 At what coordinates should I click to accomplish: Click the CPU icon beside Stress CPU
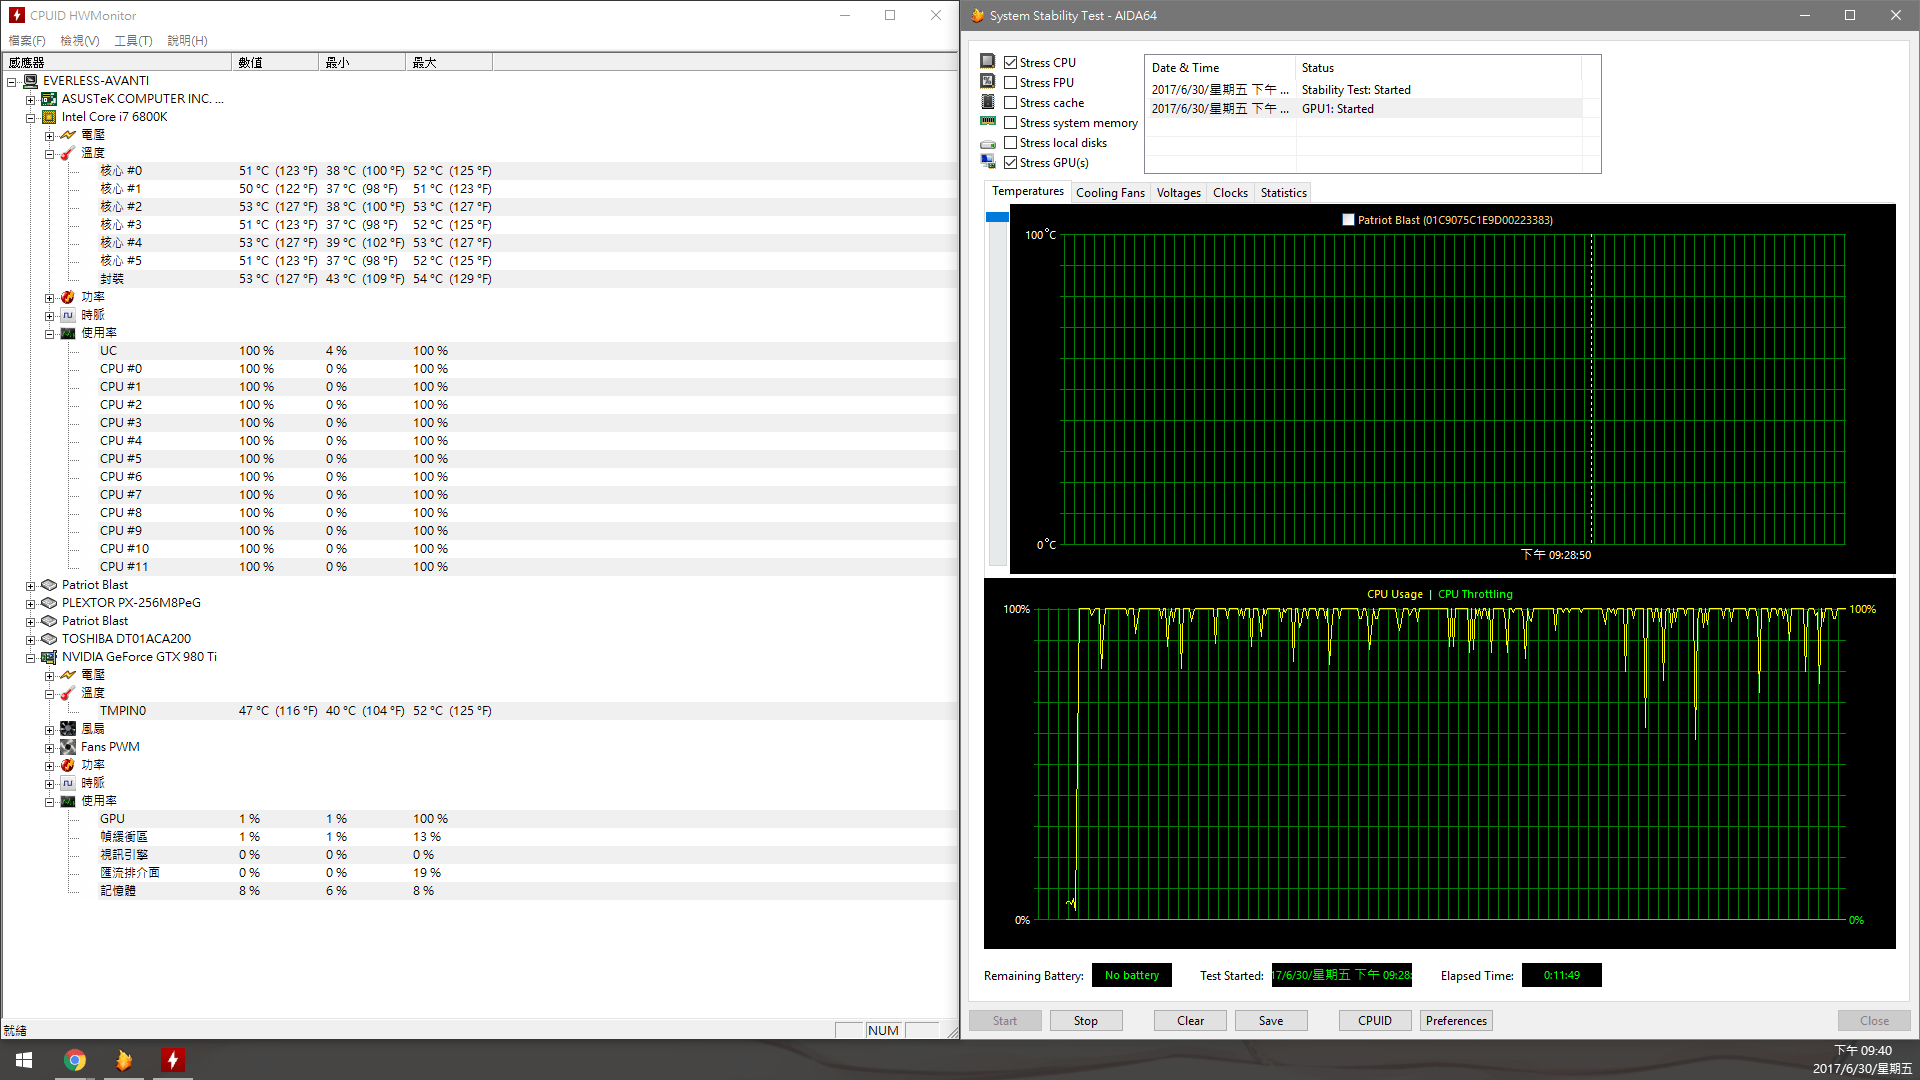click(x=988, y=62)
